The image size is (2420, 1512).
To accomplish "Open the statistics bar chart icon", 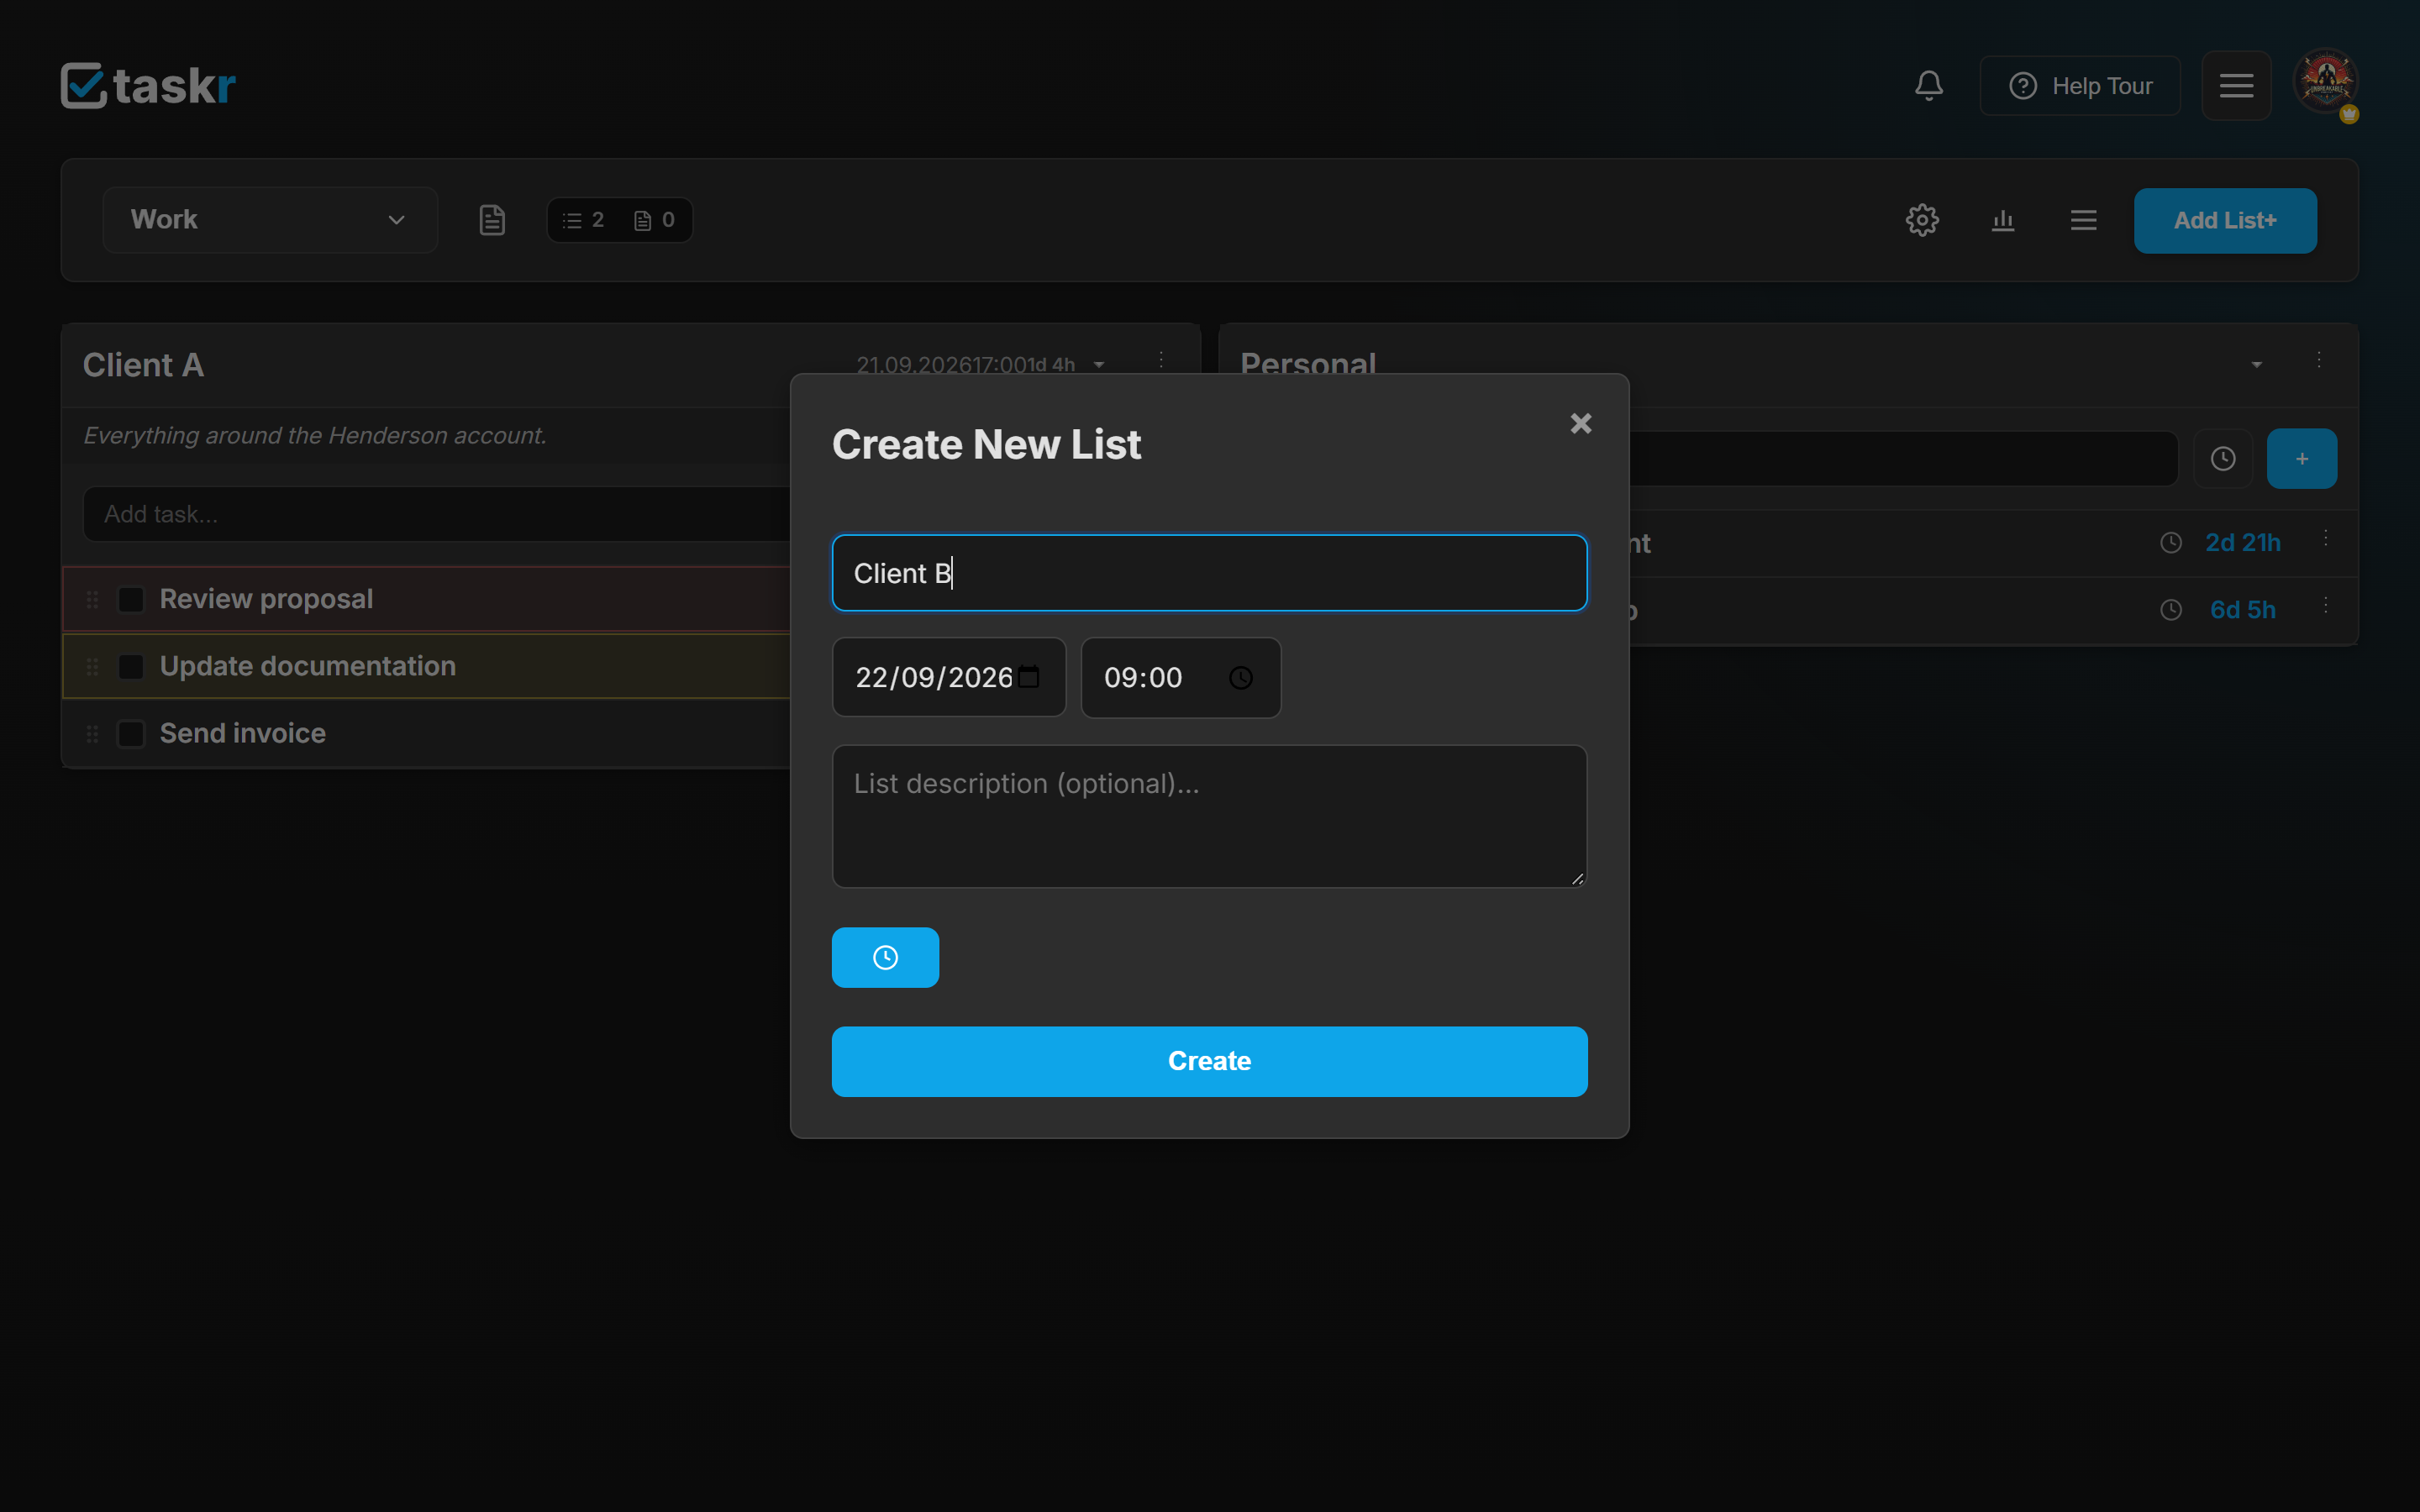I will (2003, 220).
